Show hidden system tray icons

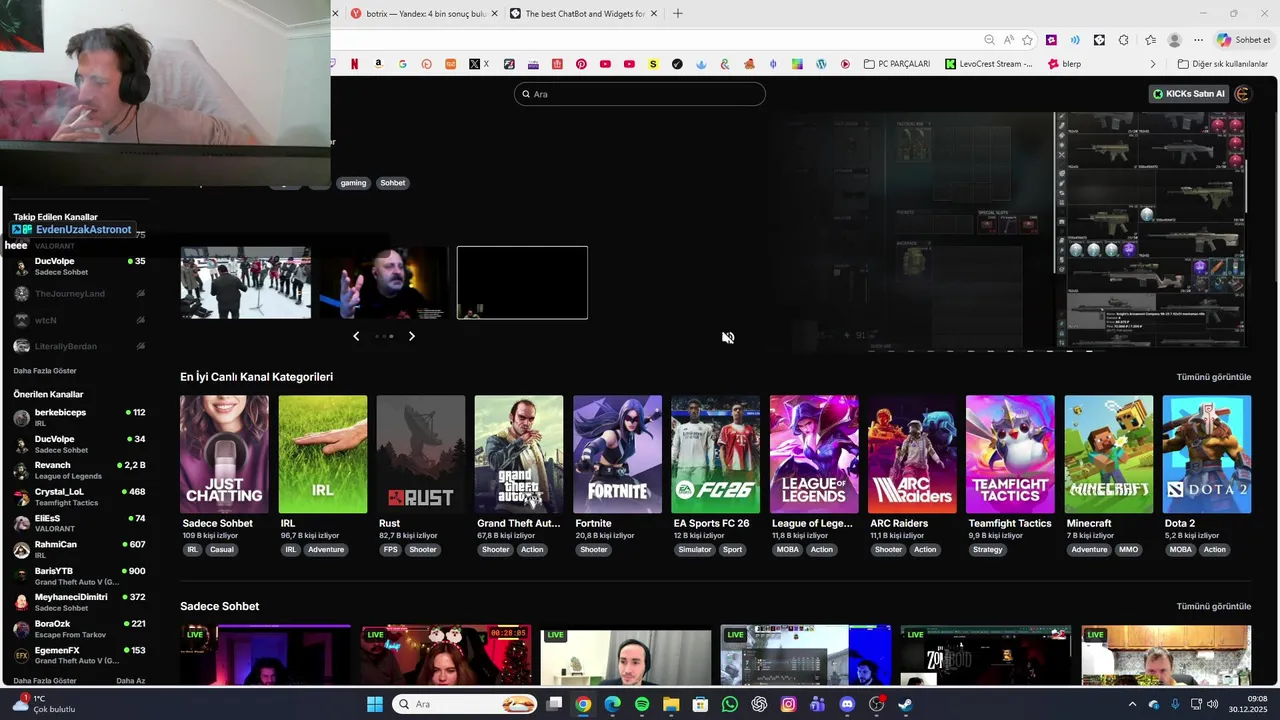(1132, 704)
